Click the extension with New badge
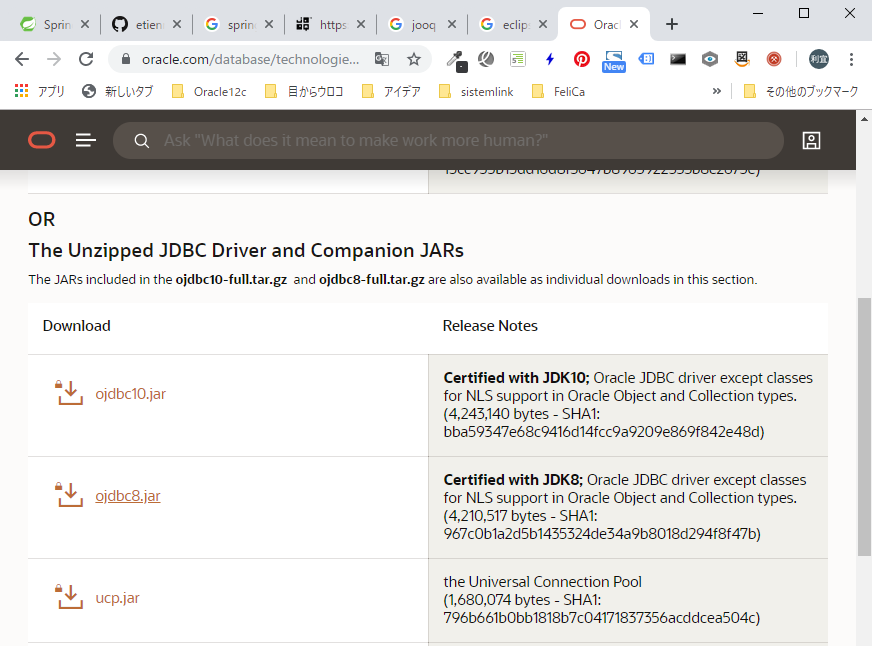The height and width of the screenshot is (646, 872). point(613,61)
